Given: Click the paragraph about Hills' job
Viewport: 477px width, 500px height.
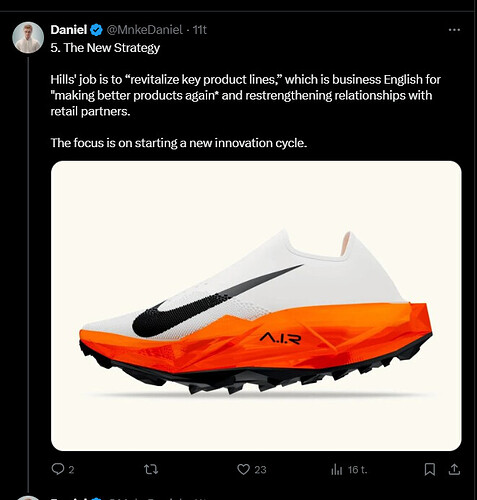Looking at the screenshot, I should [x=246, y=95].
